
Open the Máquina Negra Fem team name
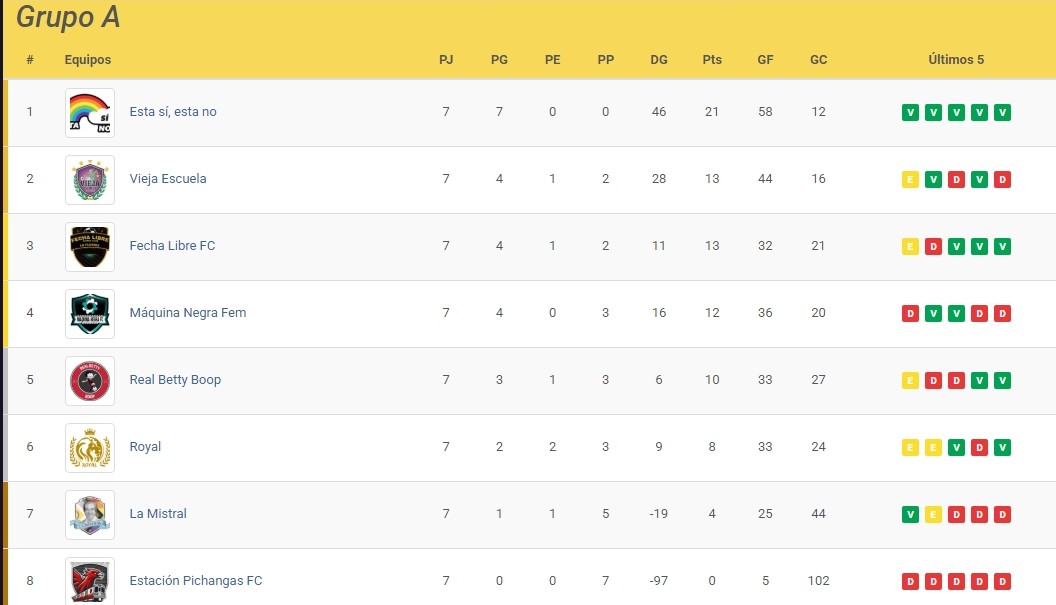coord(188,313)
